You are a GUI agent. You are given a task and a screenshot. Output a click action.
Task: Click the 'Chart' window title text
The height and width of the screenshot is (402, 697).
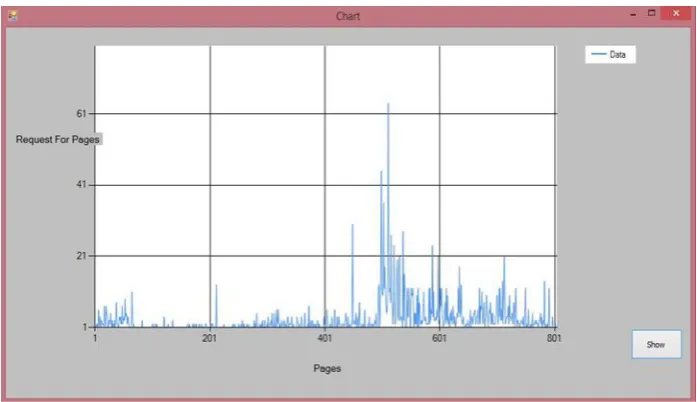[x=348, y=16]
